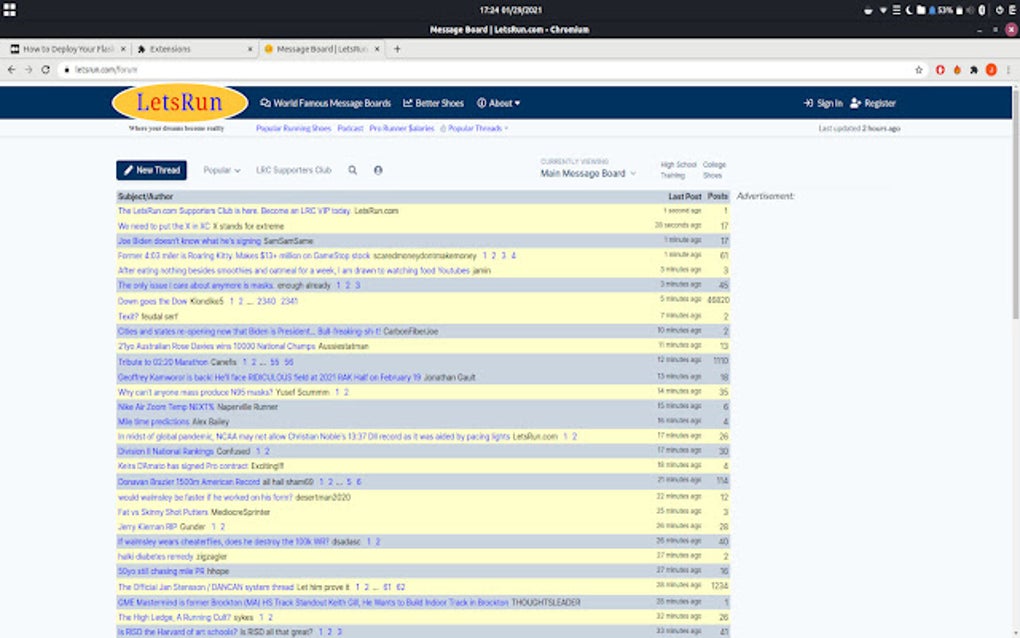Open the Main Message Board selector

586,175
